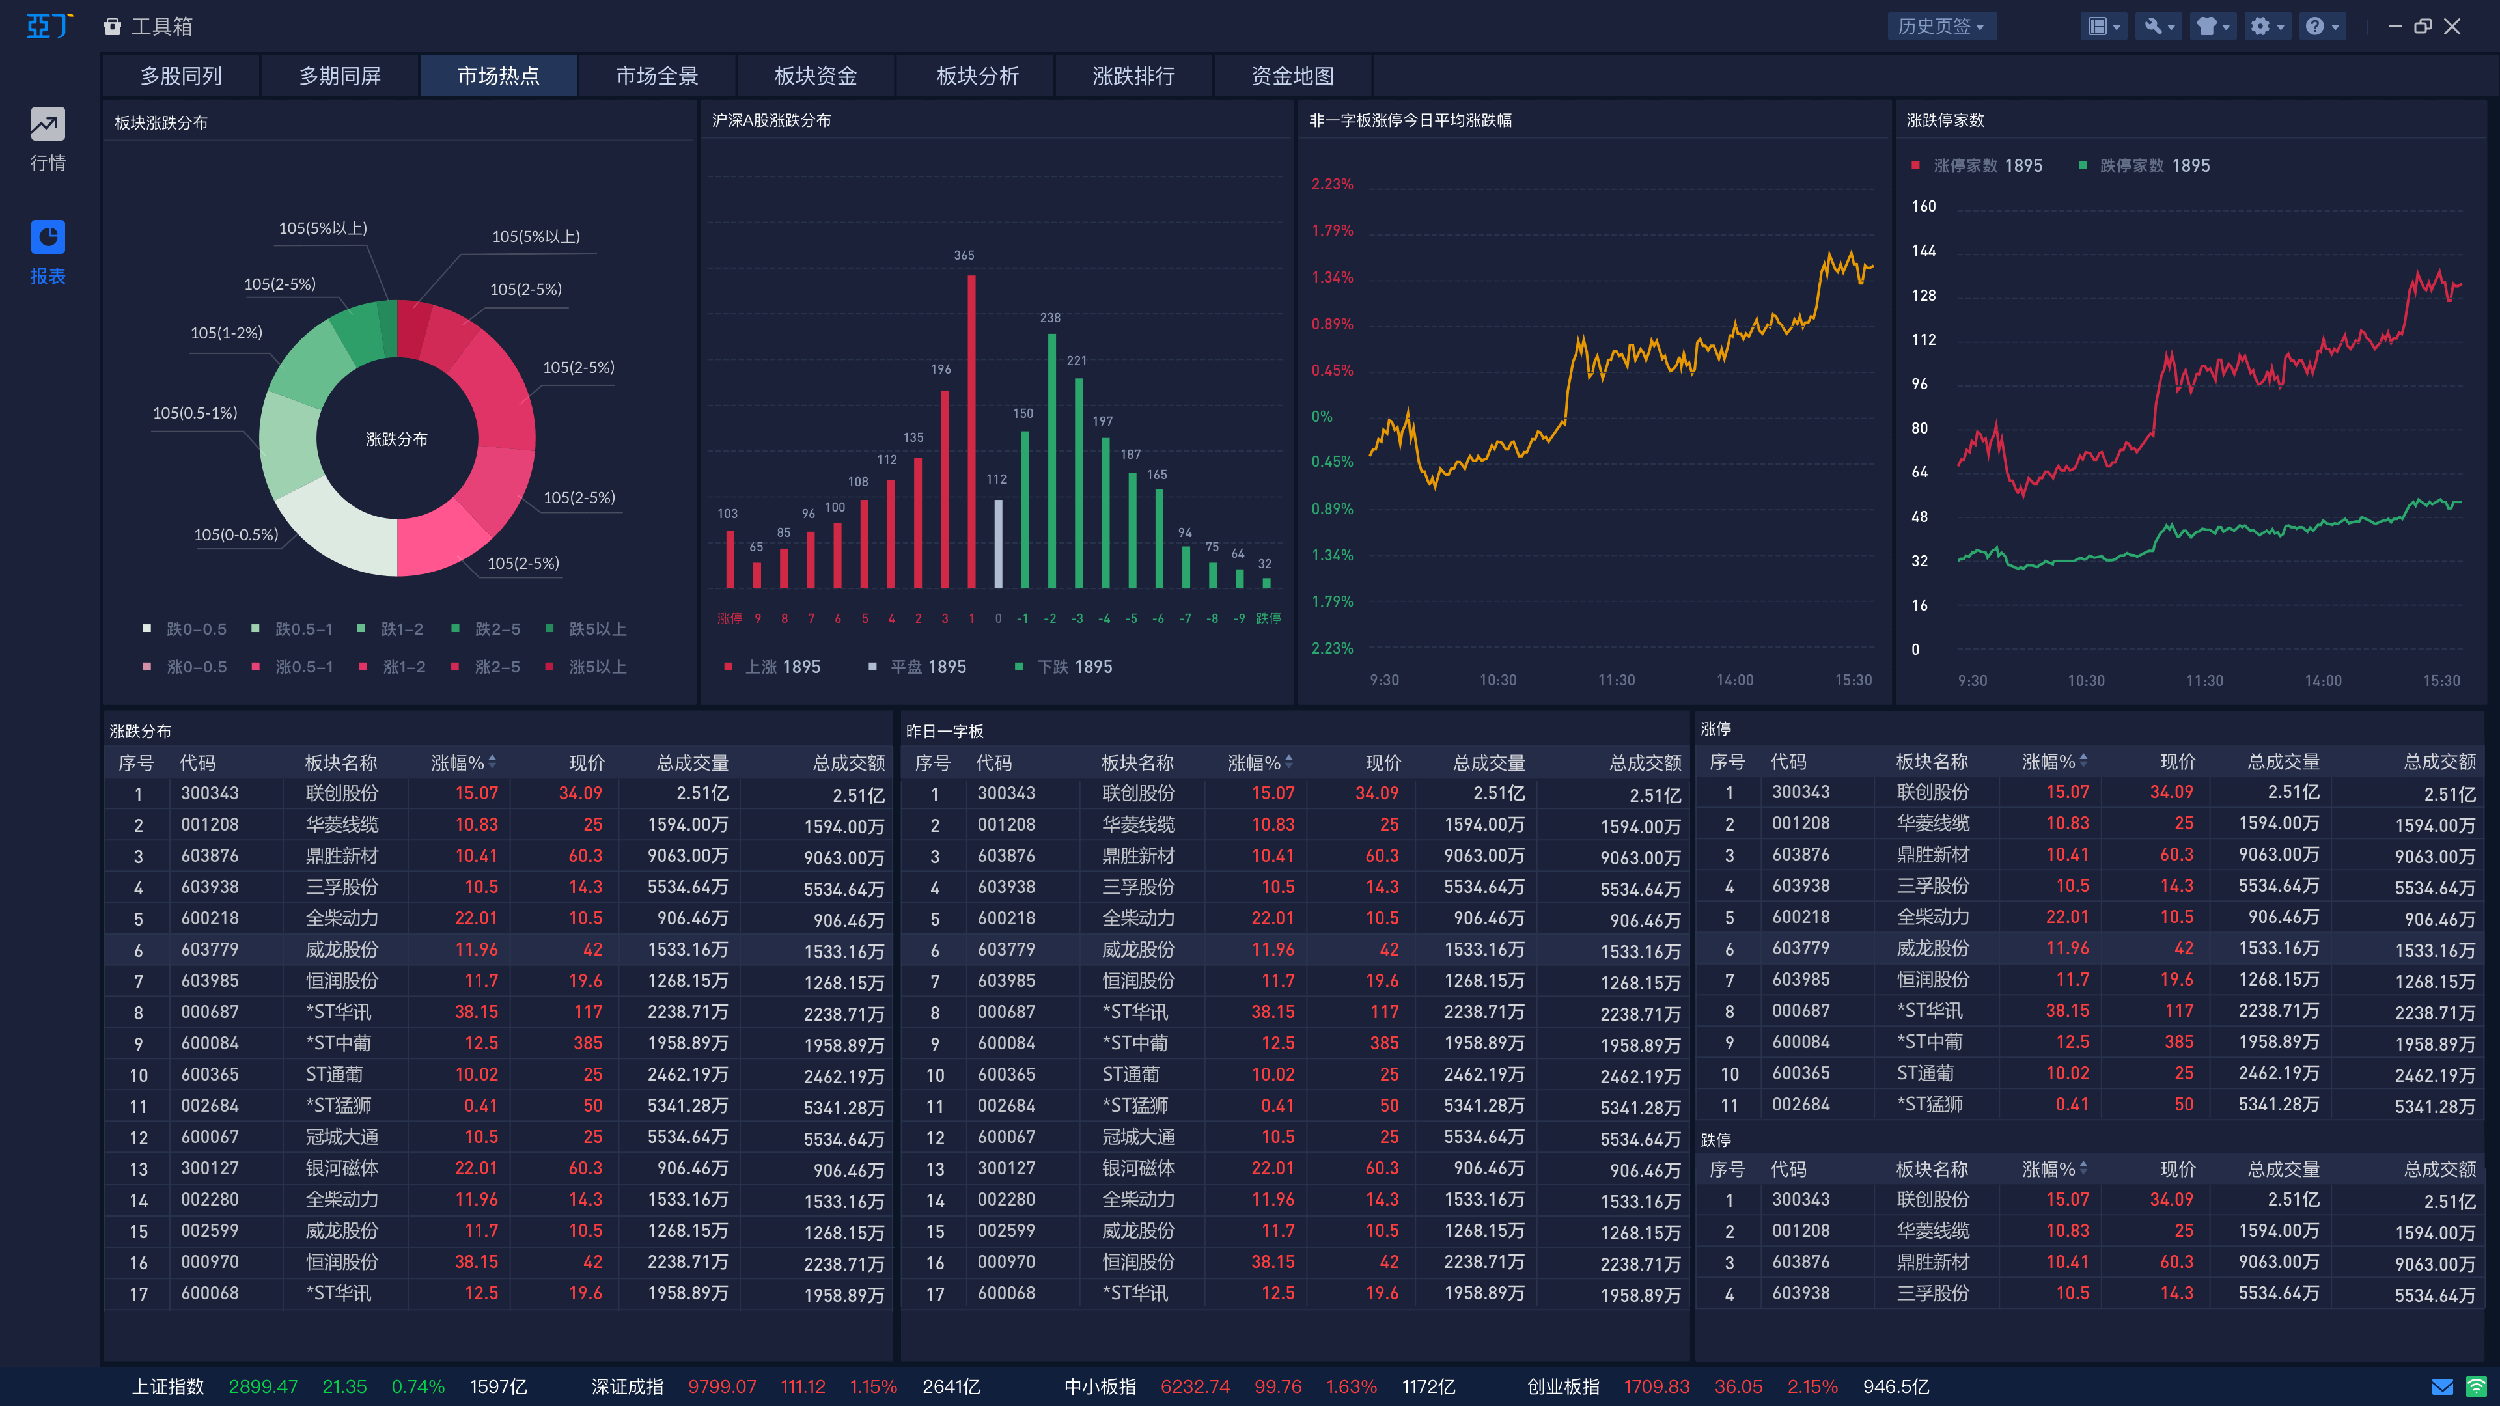The height and width of the screenshot is (1406, 2500).
Task: Sort 涨跌分布 table by 涨幅% arrow
Action: coord(492,762)
